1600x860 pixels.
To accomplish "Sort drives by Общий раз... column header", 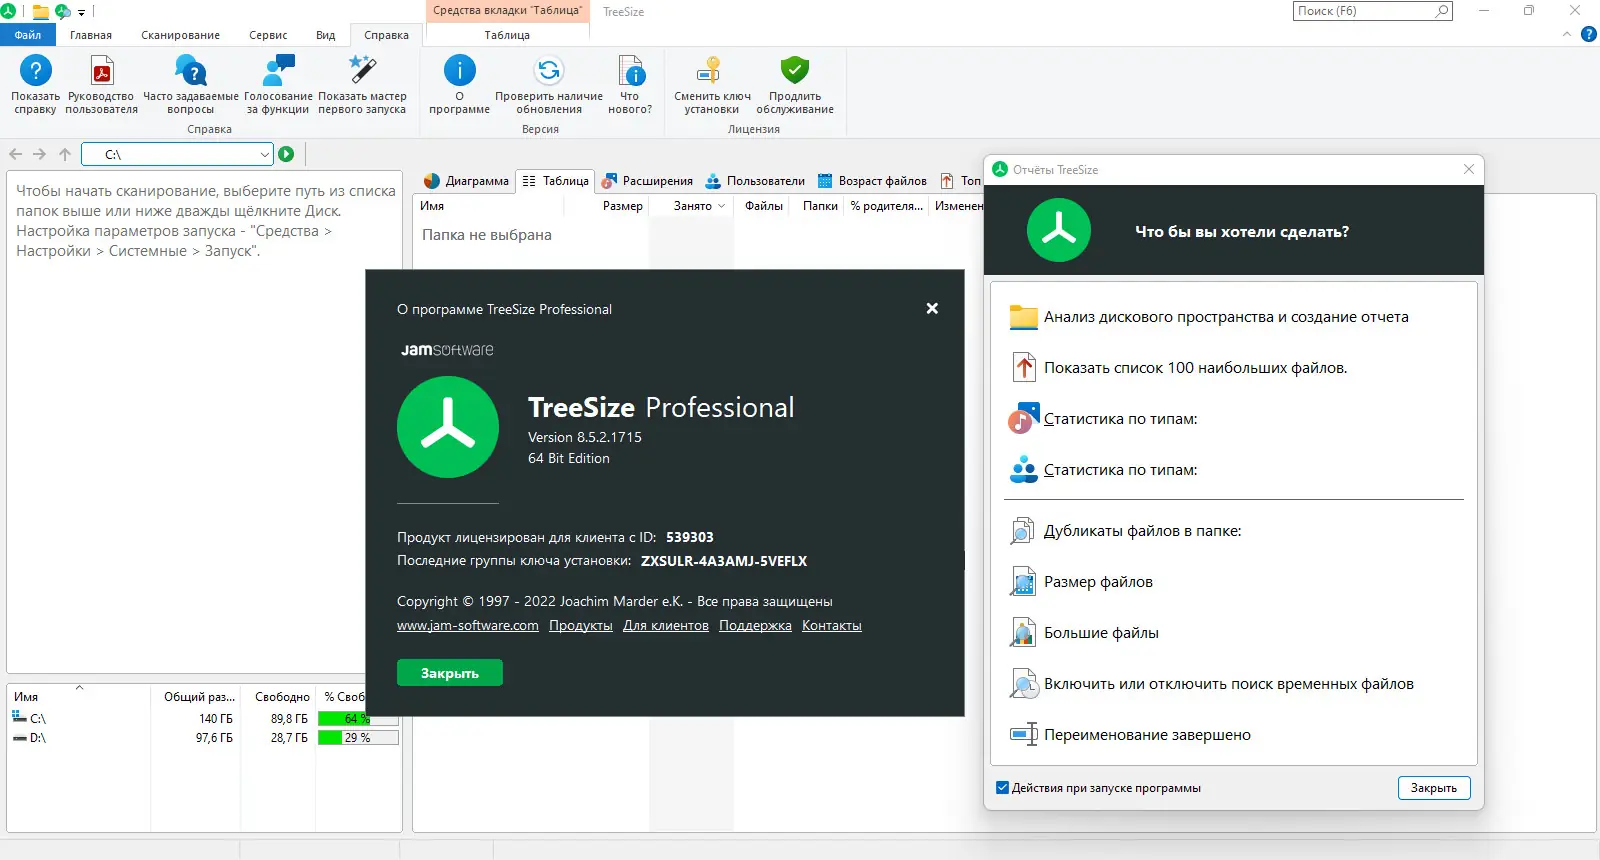I will tap(196, 697).
